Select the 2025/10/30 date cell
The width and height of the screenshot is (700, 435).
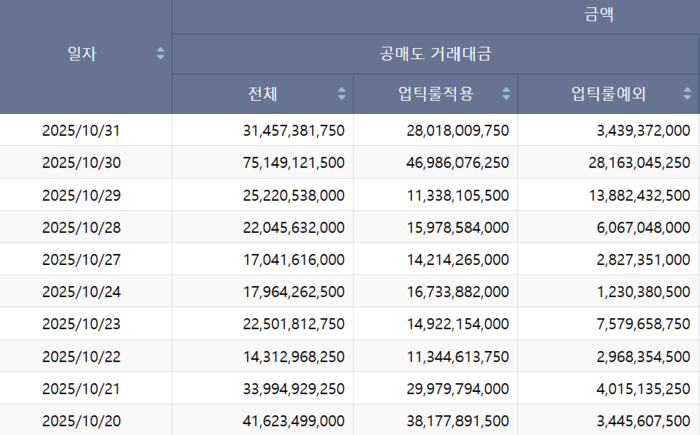(81, 162)
